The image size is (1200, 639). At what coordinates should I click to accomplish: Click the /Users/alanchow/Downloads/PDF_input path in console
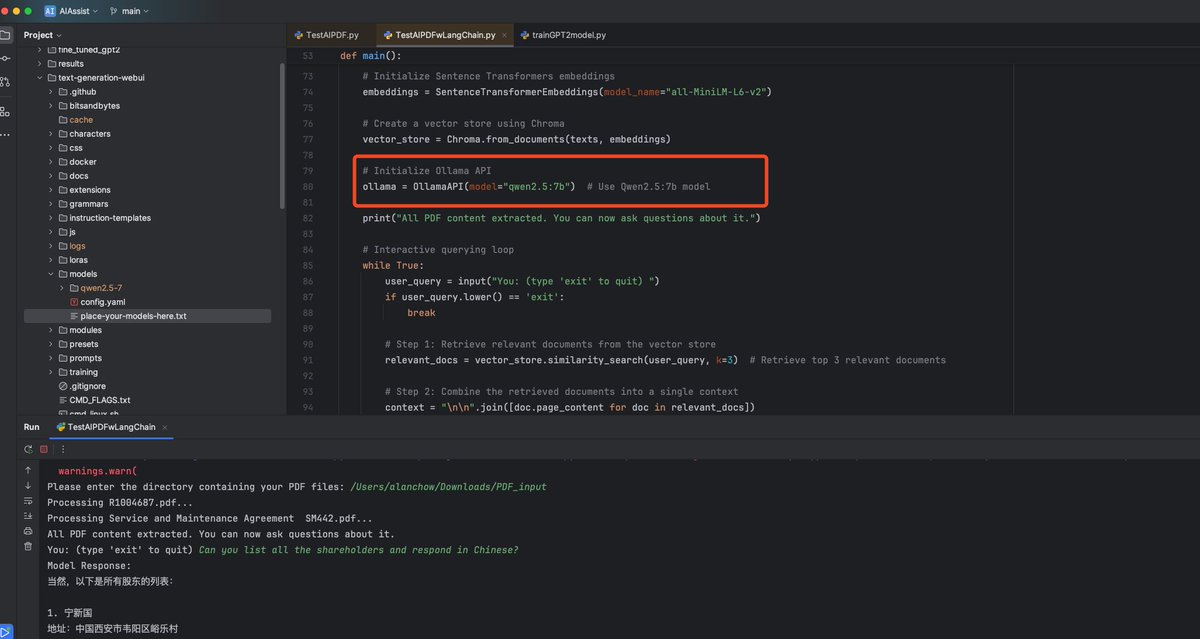pos(448,487)
